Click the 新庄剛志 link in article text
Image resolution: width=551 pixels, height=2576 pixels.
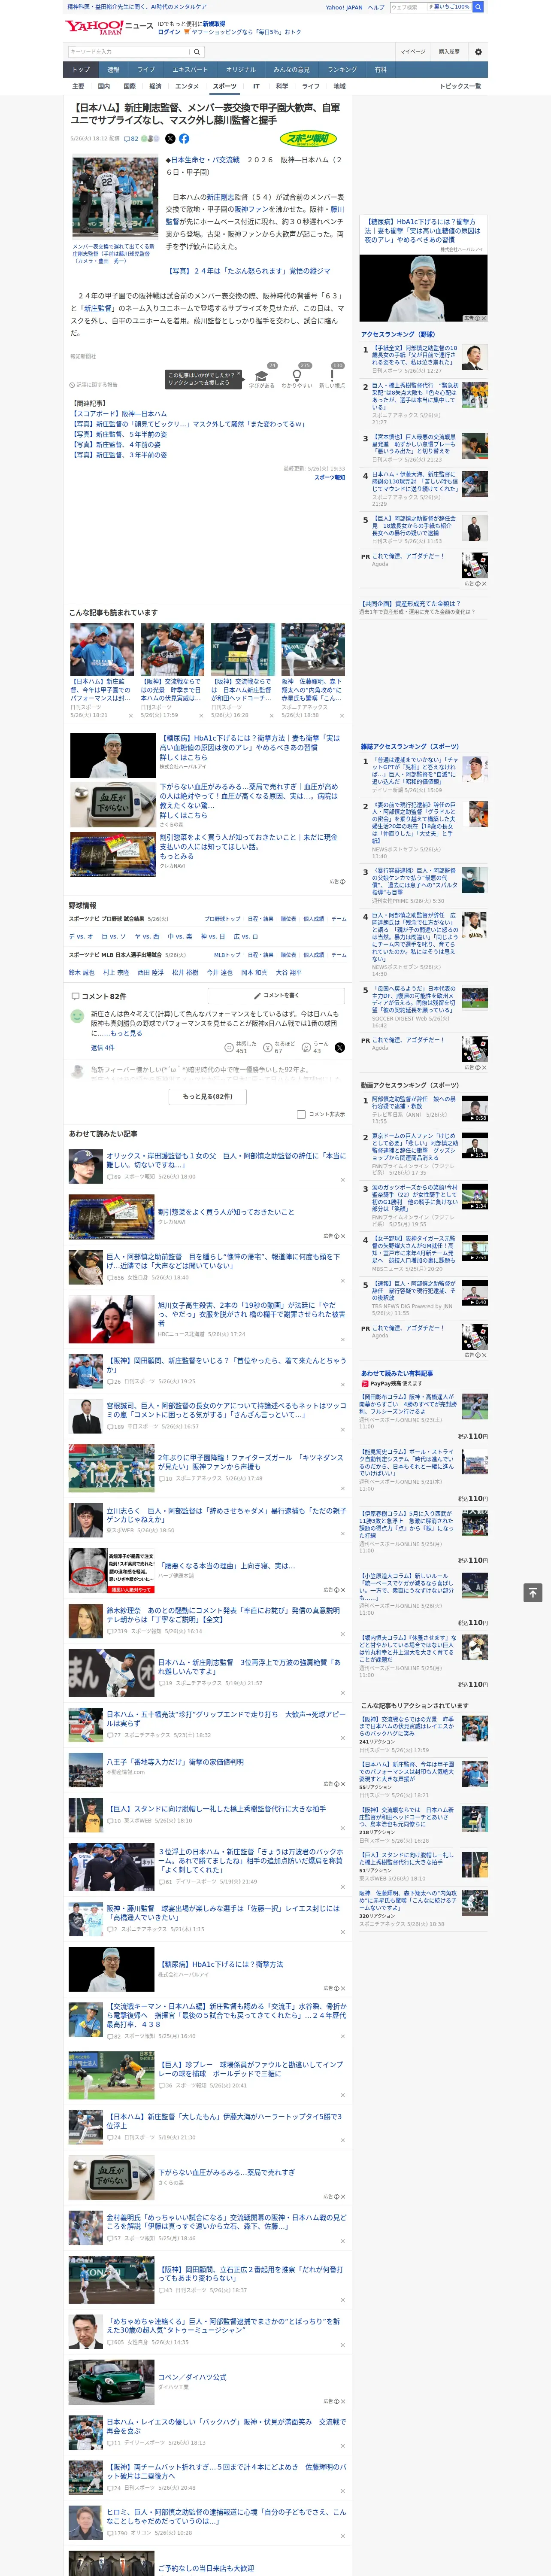tap(221, 198)
